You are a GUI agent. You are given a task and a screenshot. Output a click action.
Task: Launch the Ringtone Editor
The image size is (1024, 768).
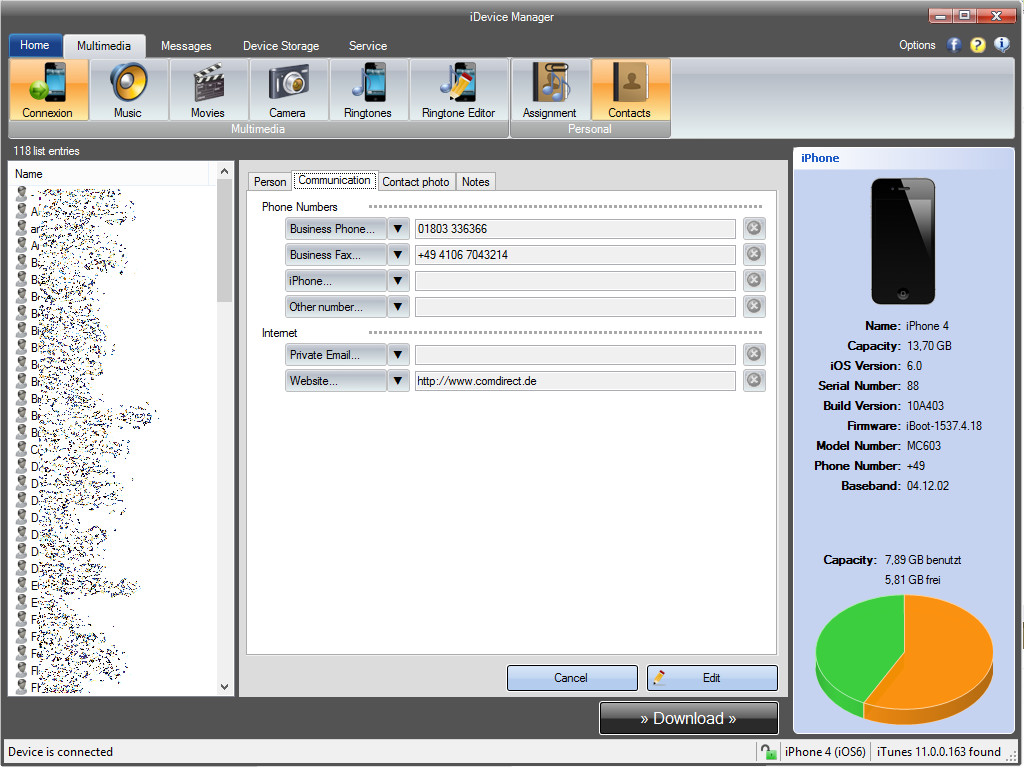coord(458,90)
